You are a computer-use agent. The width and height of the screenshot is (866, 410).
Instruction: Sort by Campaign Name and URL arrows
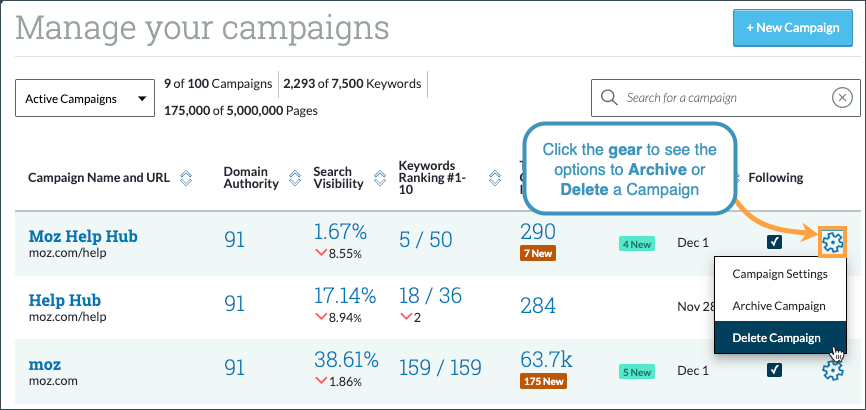tap(186, 178)
